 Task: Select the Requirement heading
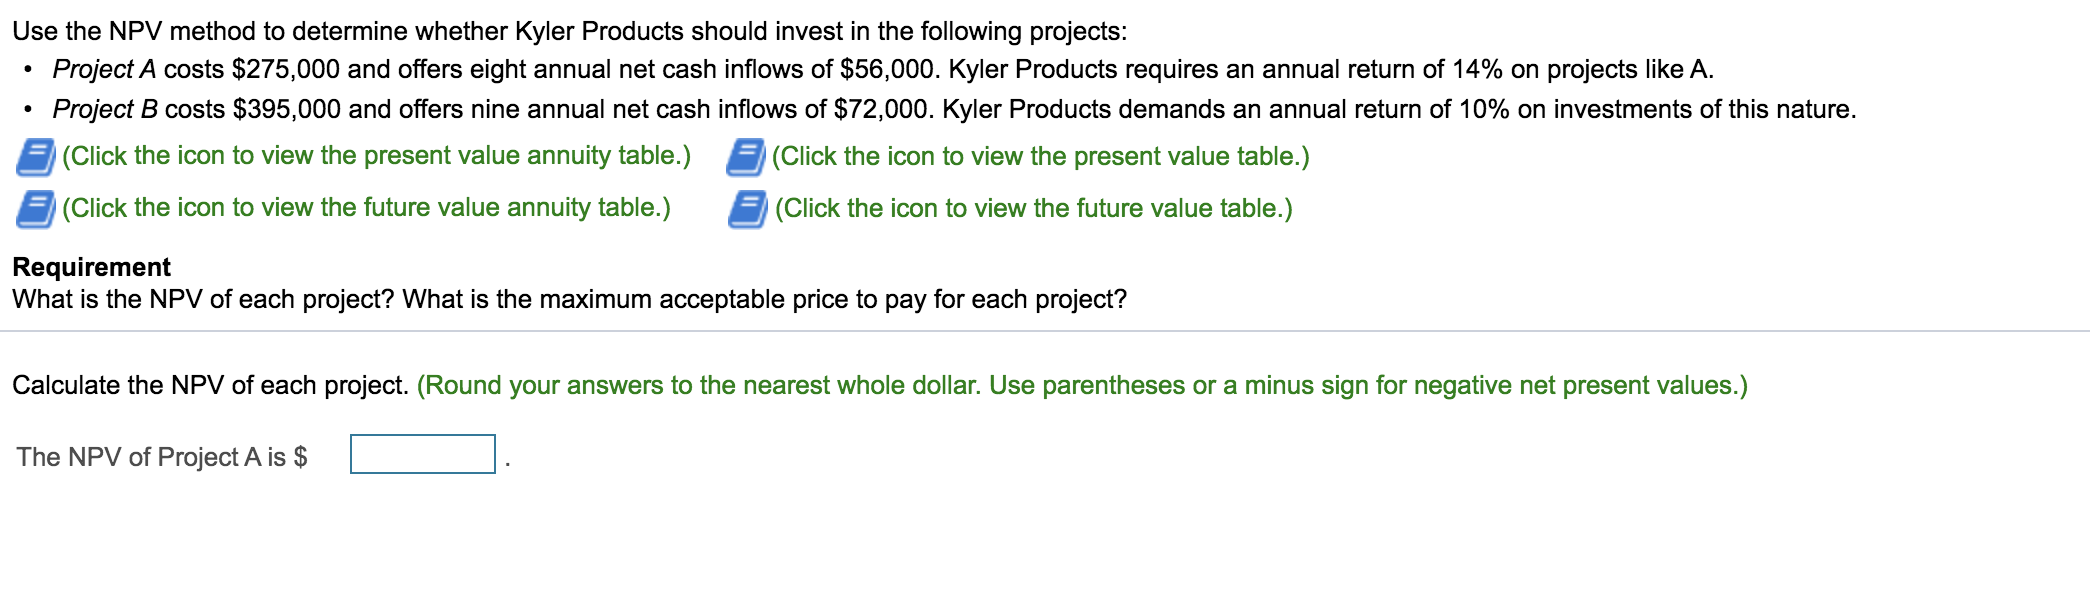tap(90, 266)
